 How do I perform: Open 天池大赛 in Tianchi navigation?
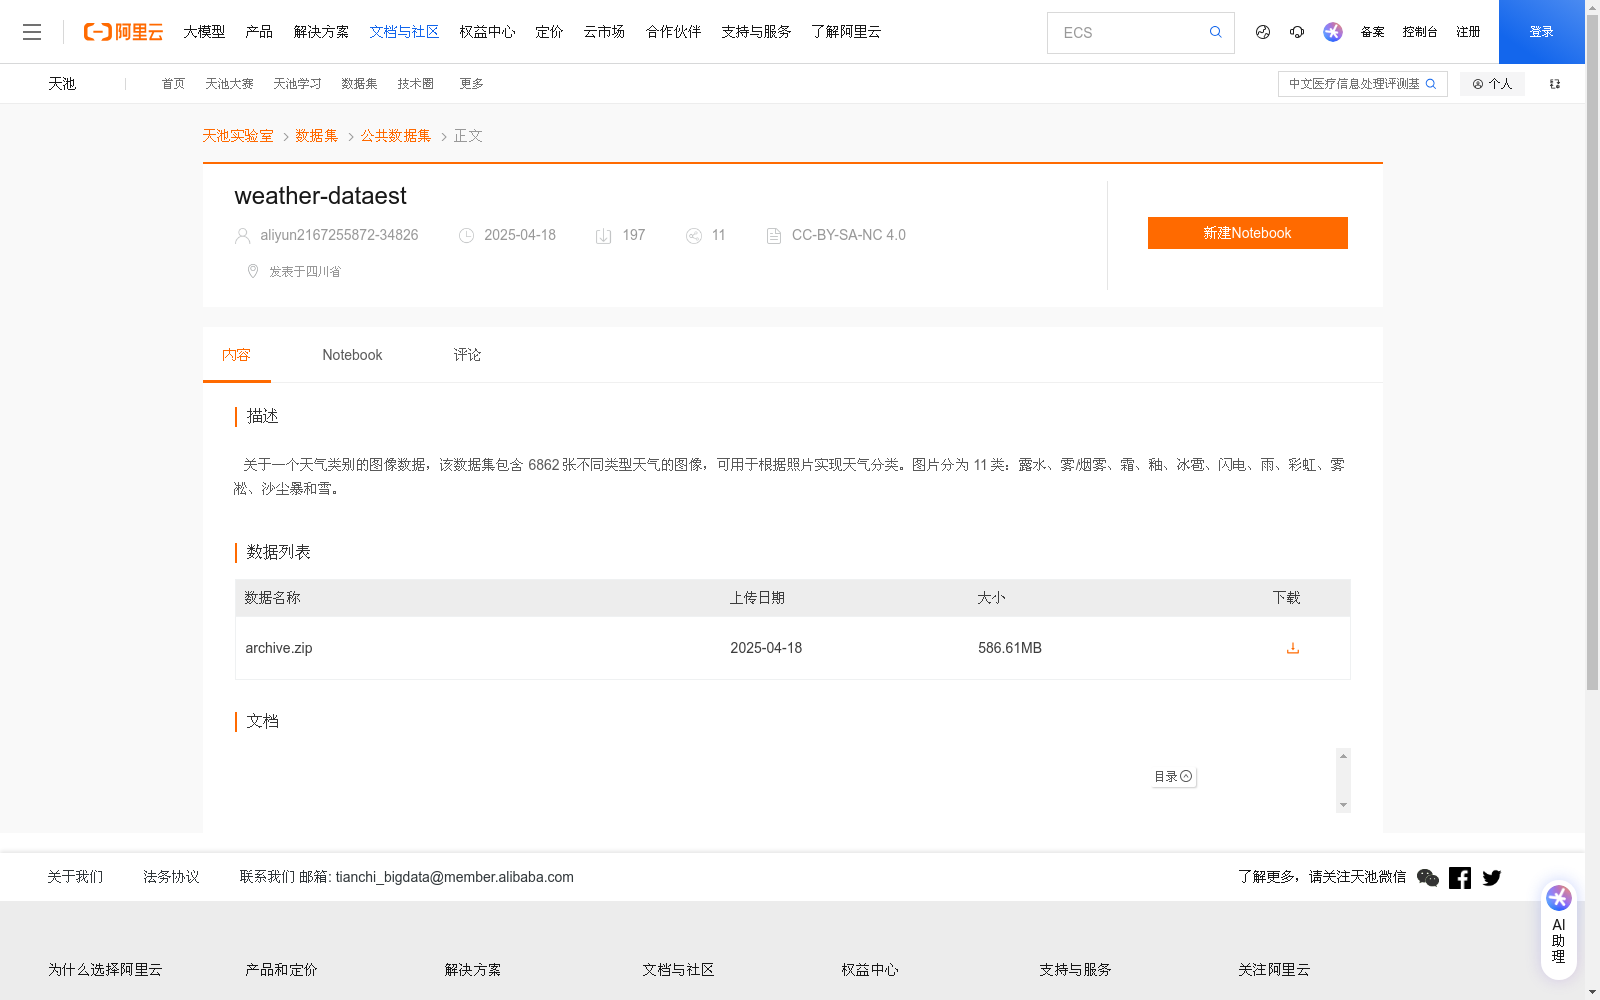[229, 84]
